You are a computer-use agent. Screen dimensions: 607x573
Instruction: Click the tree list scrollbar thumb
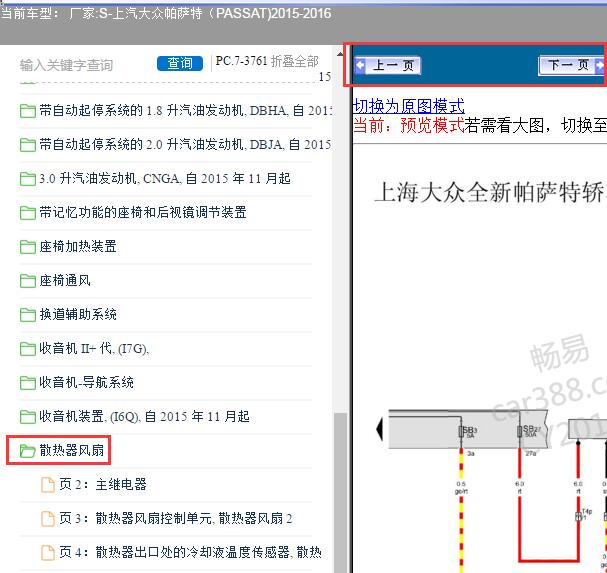pos(340,493)
